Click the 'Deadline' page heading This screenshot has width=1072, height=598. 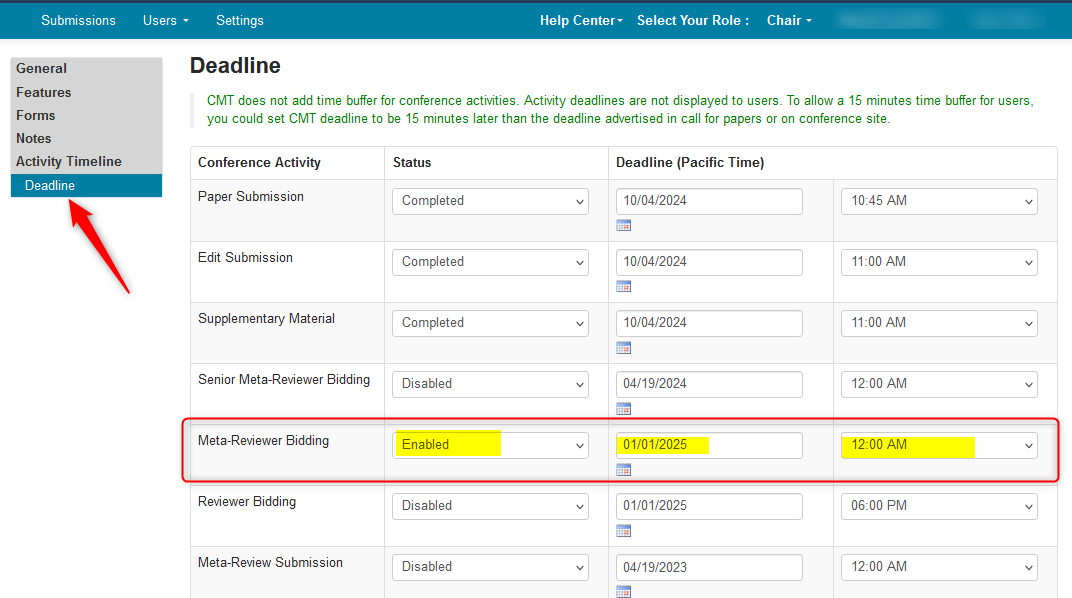pos(235,66)
